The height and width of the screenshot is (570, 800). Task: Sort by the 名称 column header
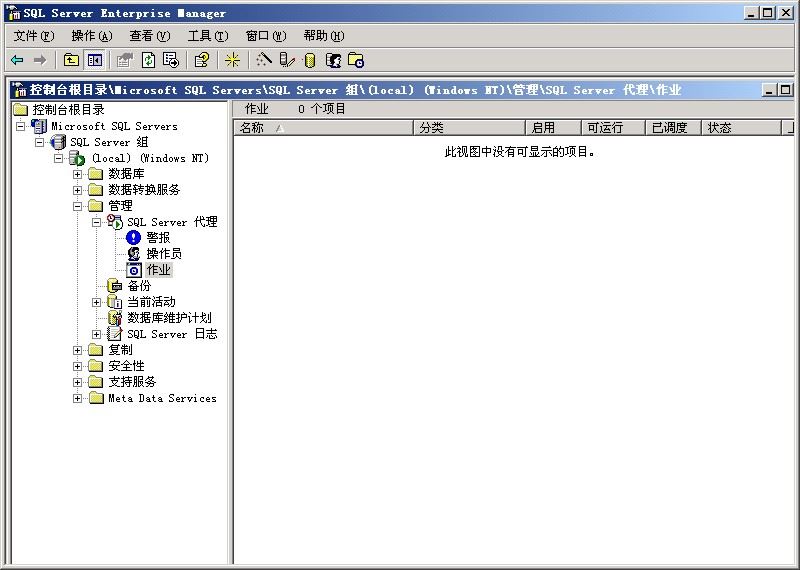(323, 128)
